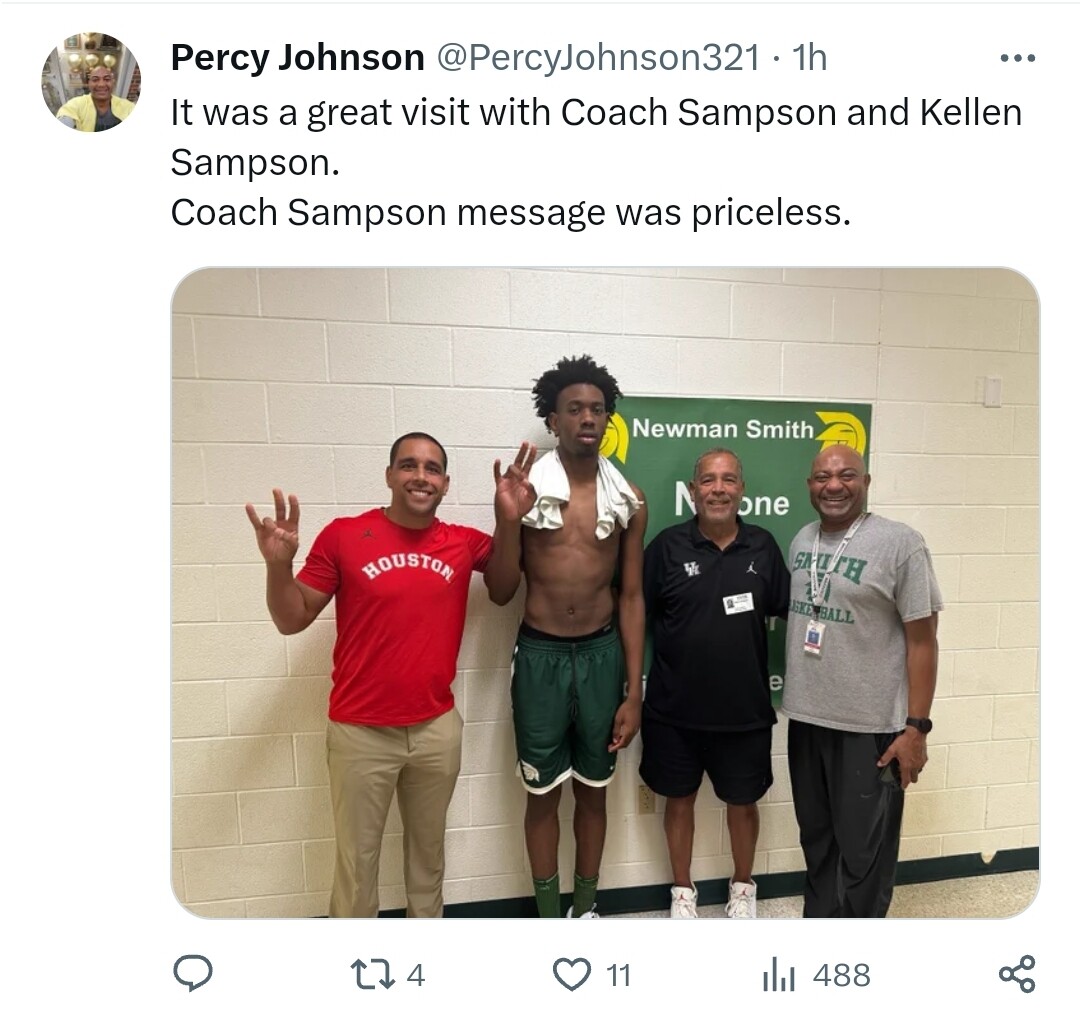This screenshot has height=1023, width=1080.
Task: Click the 488 views count
Action: coord(842,975)
